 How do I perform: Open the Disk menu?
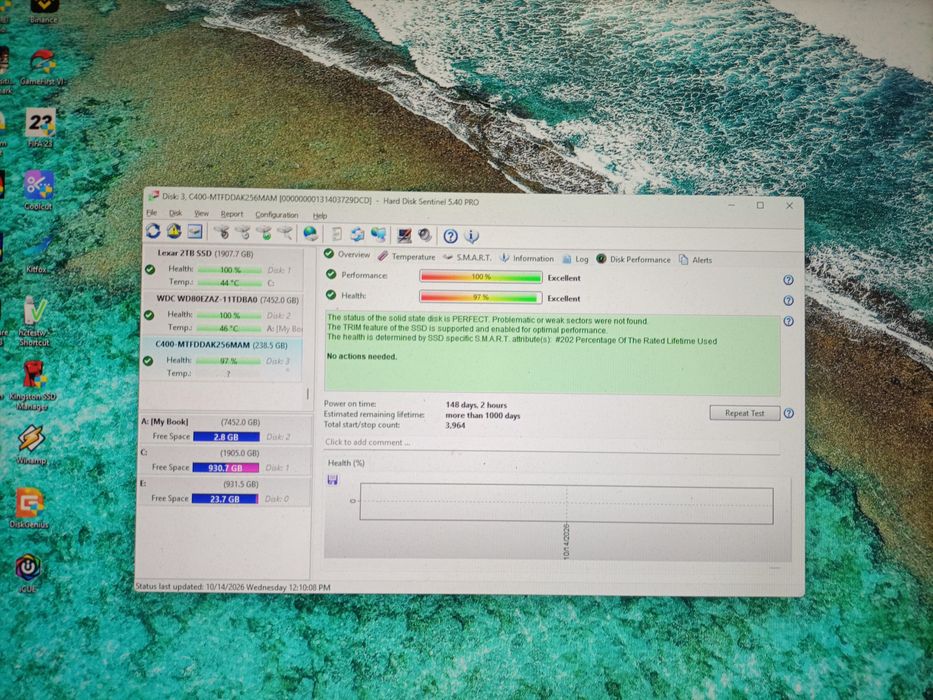tap(175, 213)
